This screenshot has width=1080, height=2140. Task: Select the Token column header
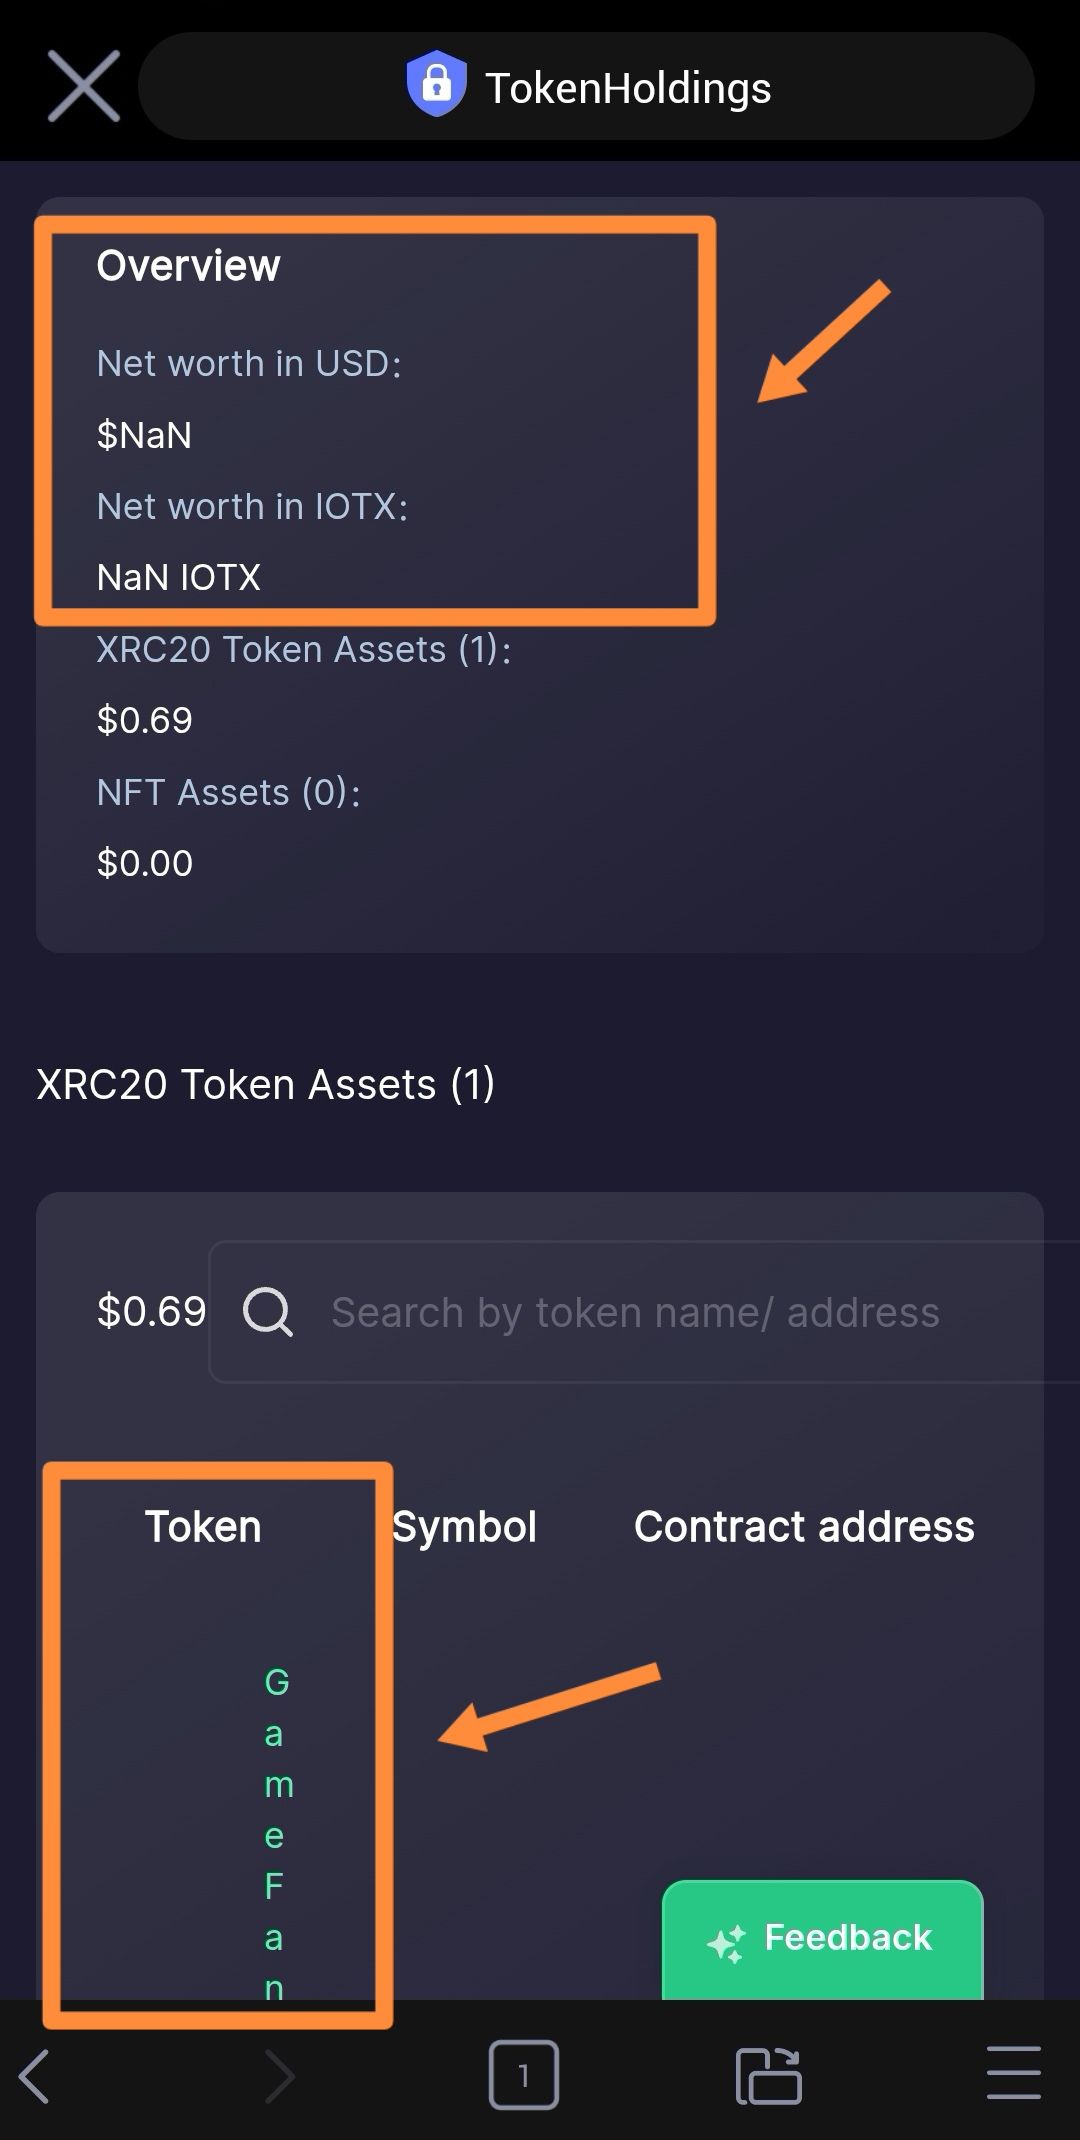[x=203, y=1527]
